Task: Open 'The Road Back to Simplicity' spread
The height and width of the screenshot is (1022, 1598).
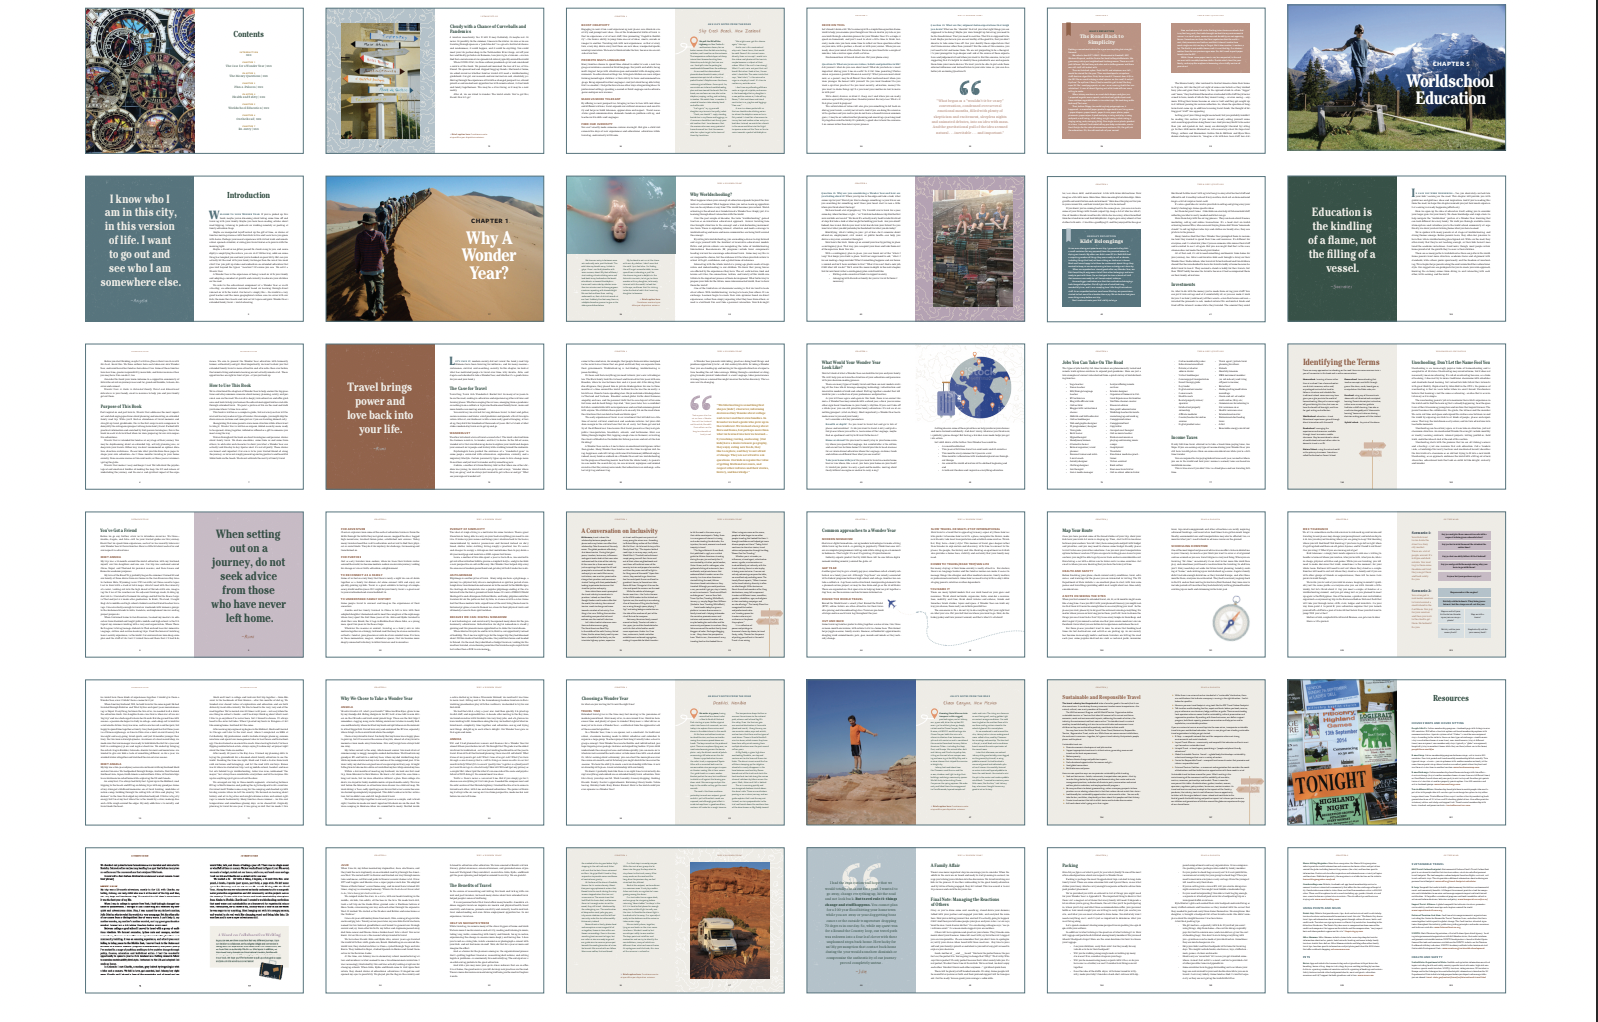Action: point(1156,81)
